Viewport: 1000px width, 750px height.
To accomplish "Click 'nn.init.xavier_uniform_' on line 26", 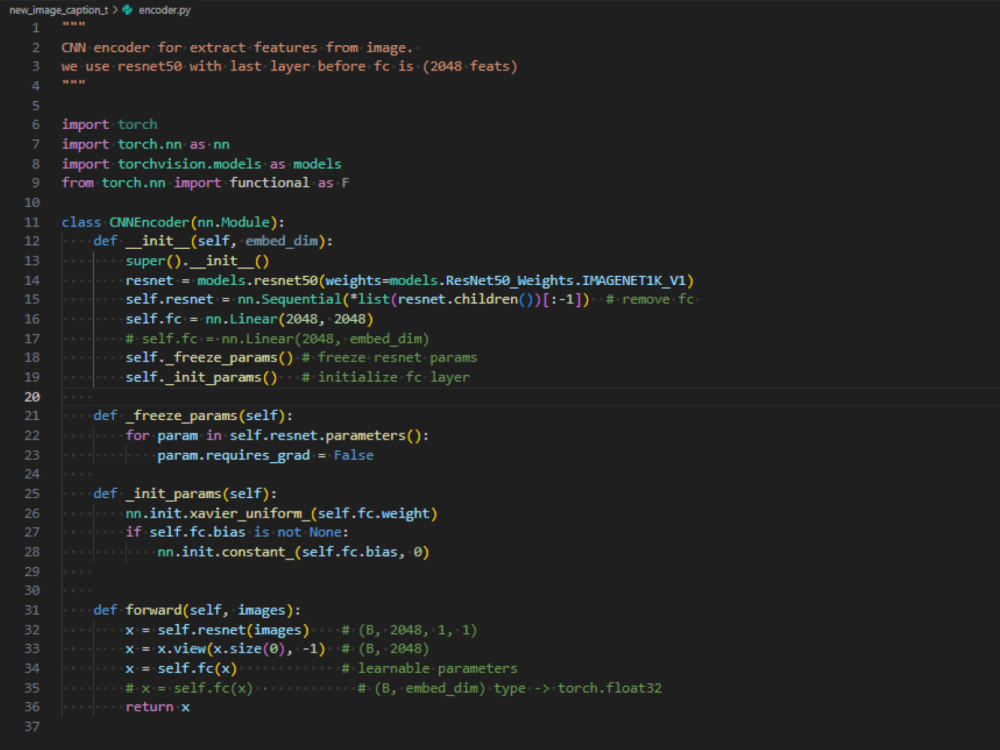I will tap(217, 513).
